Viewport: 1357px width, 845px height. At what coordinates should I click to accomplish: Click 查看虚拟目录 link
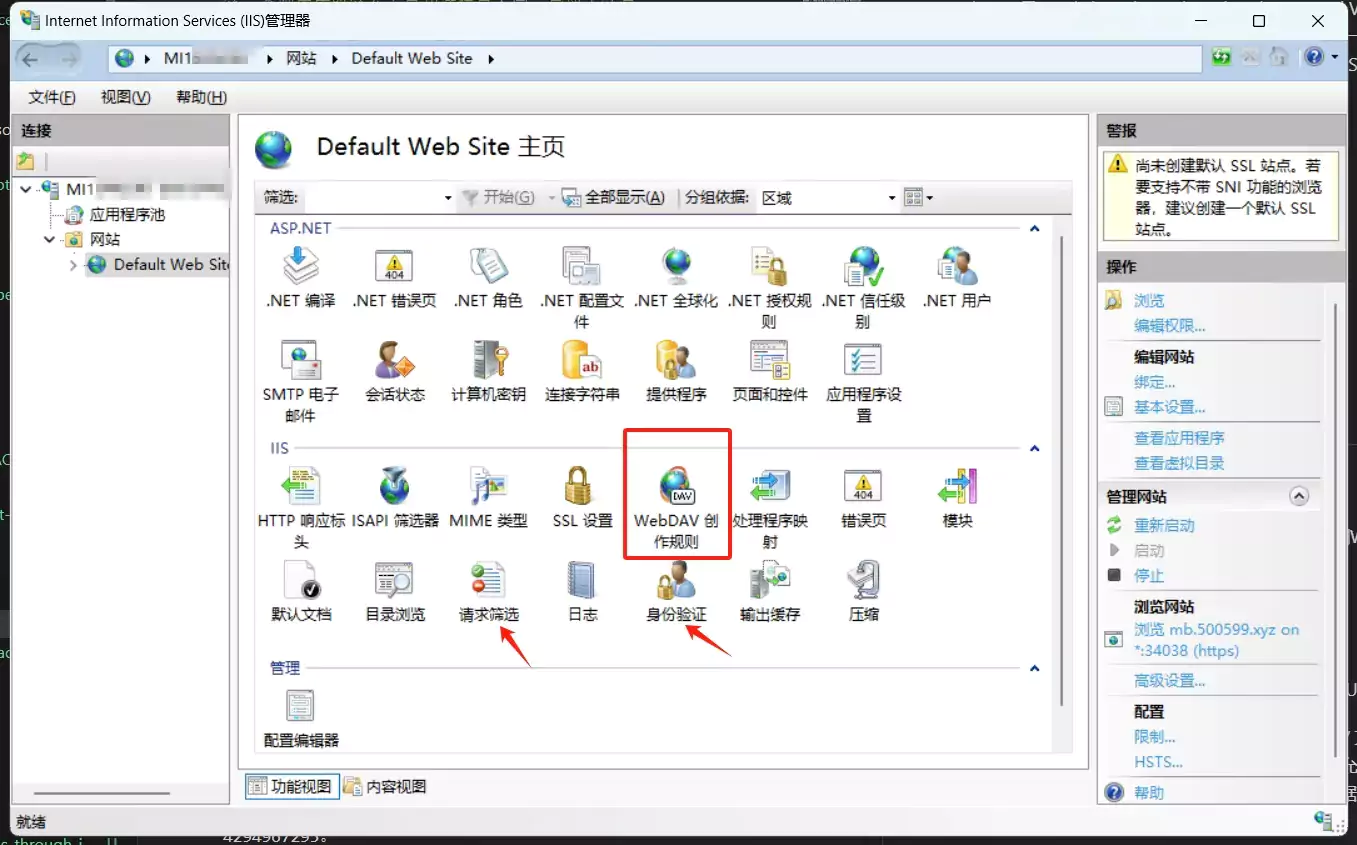[1179, 463]
